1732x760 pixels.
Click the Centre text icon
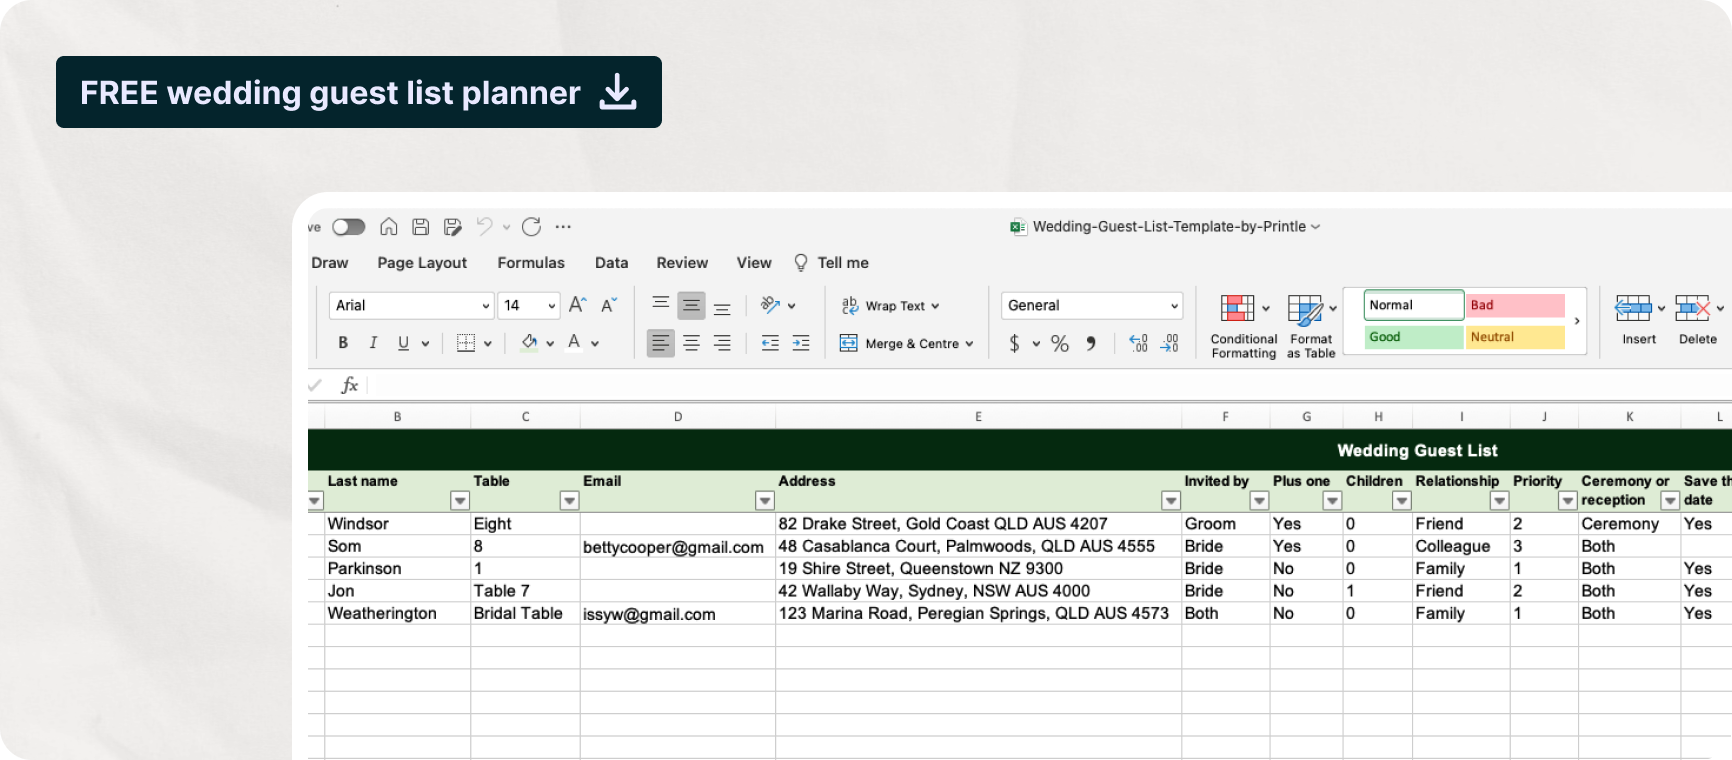coord(691,343)
